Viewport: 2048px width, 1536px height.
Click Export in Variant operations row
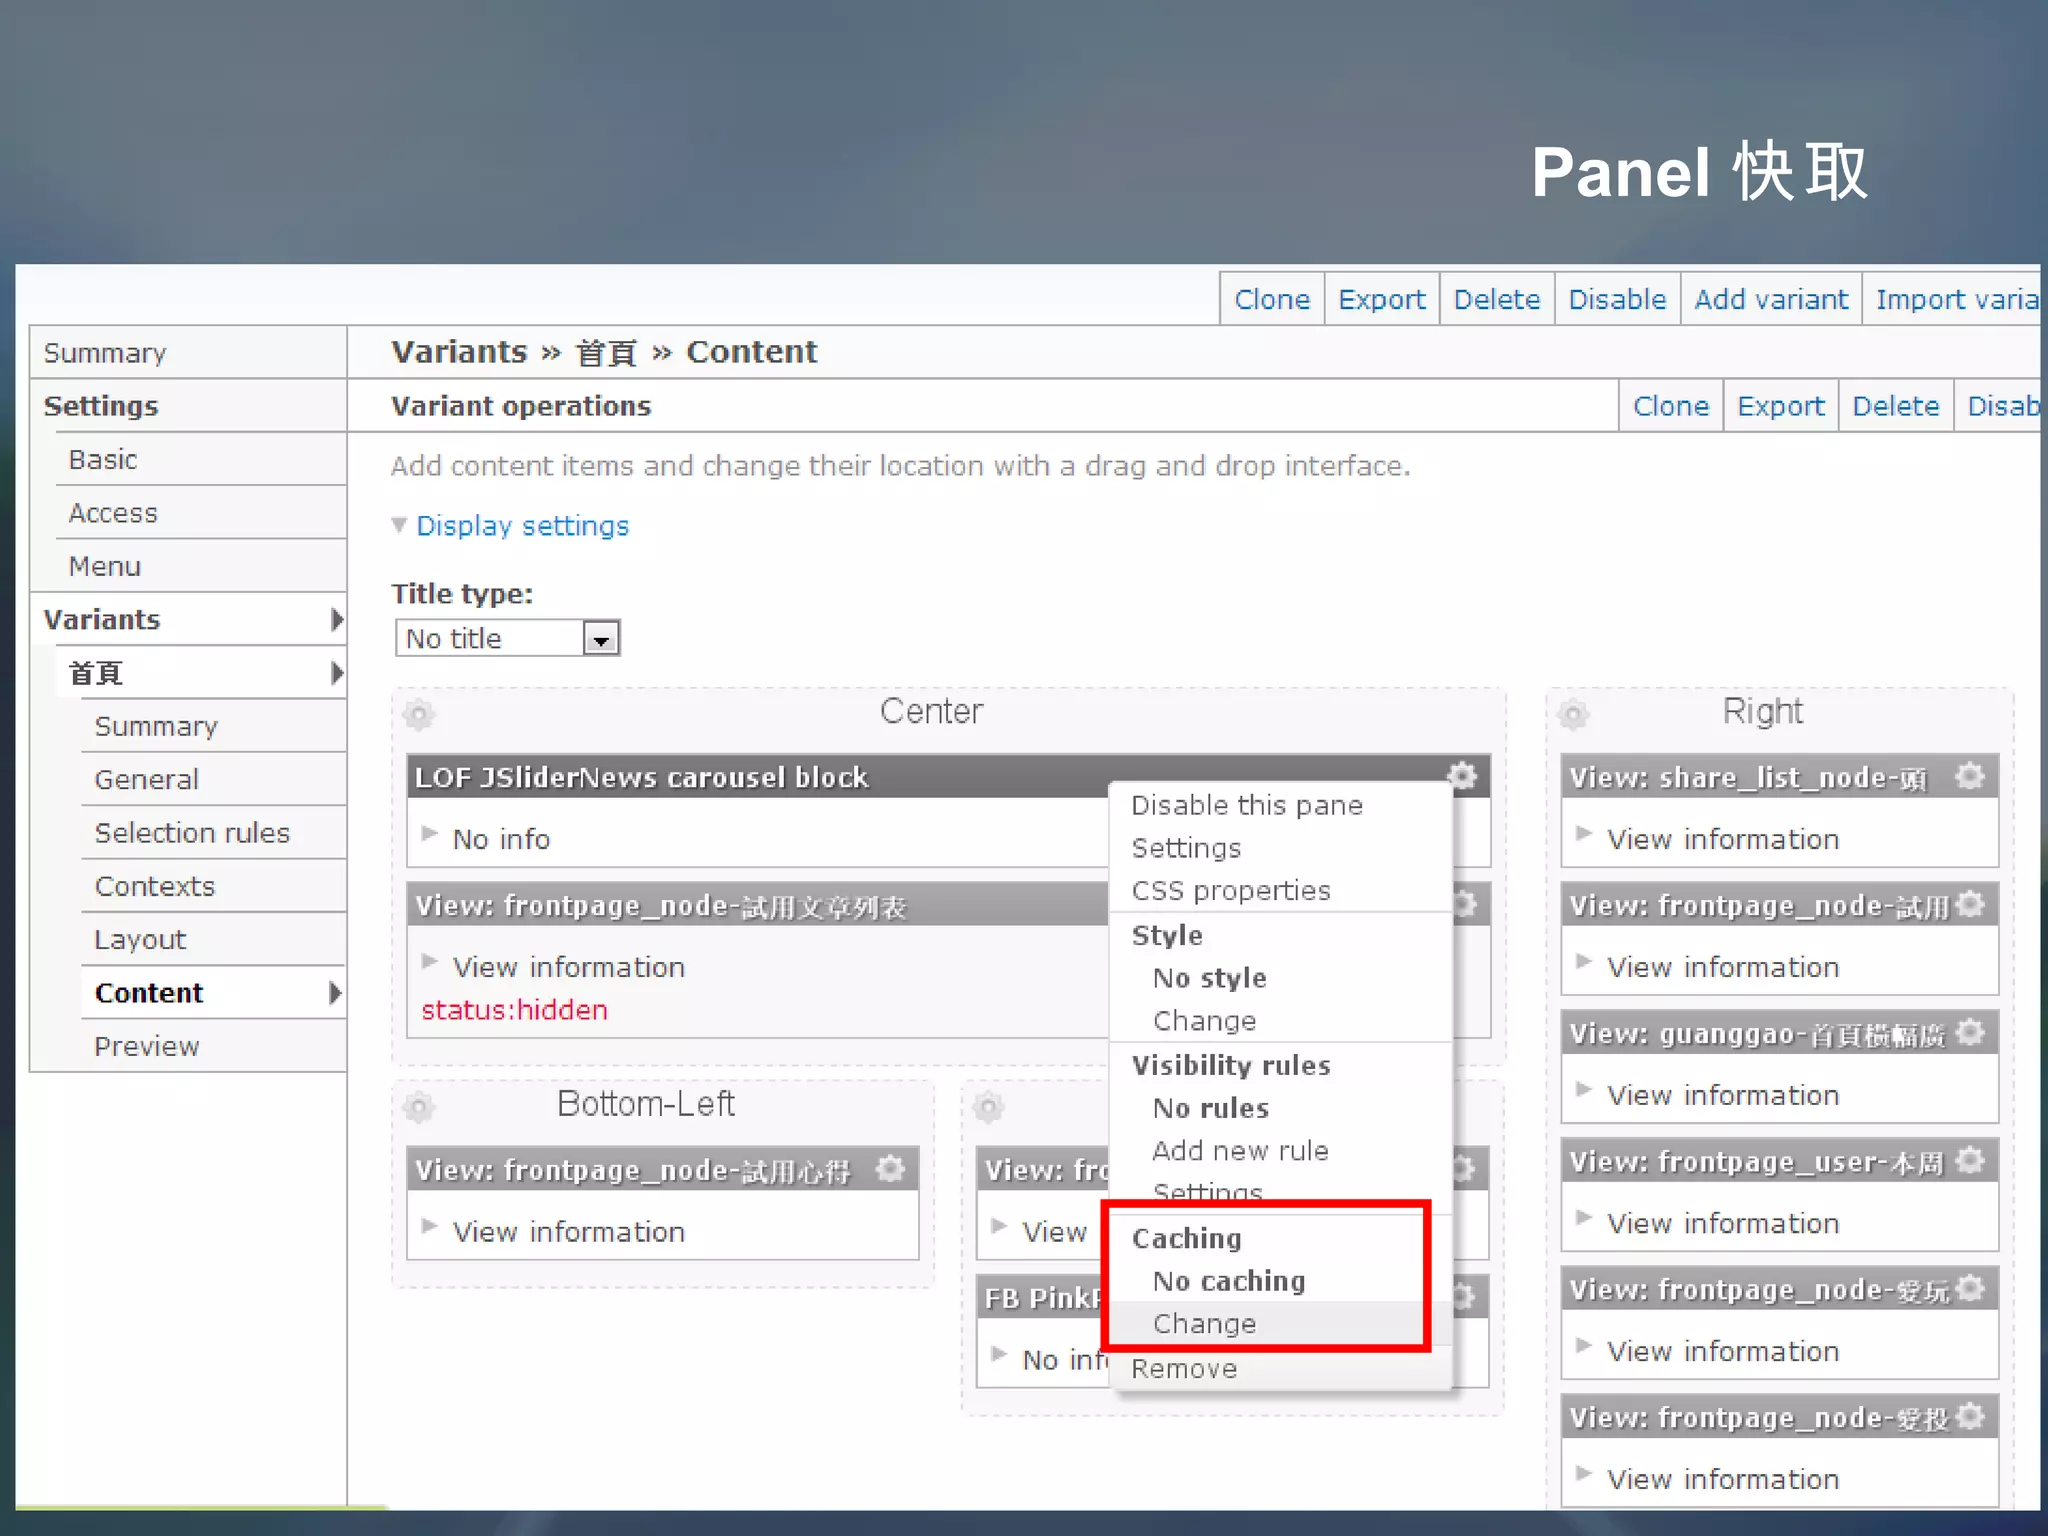1781,406
